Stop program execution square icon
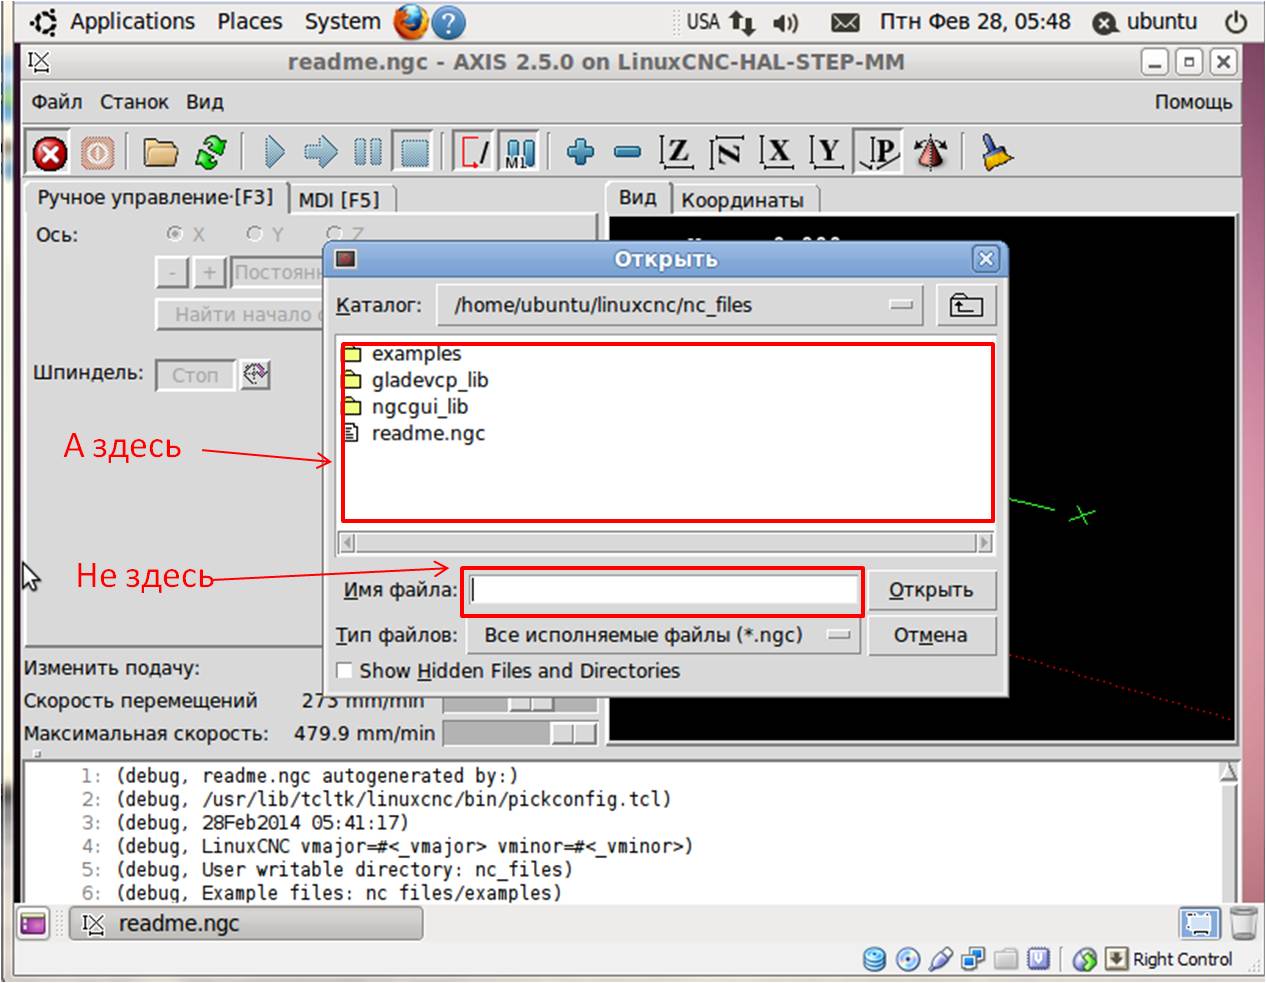This screenshot has width=1266, height=983. click(414, 153)
